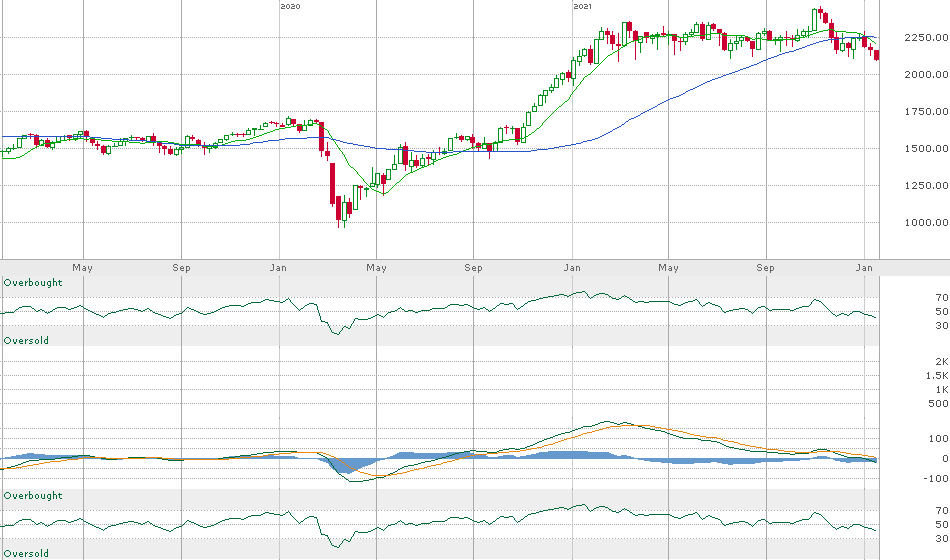Click the -100 value on the MACD scale

coord(936,479)
